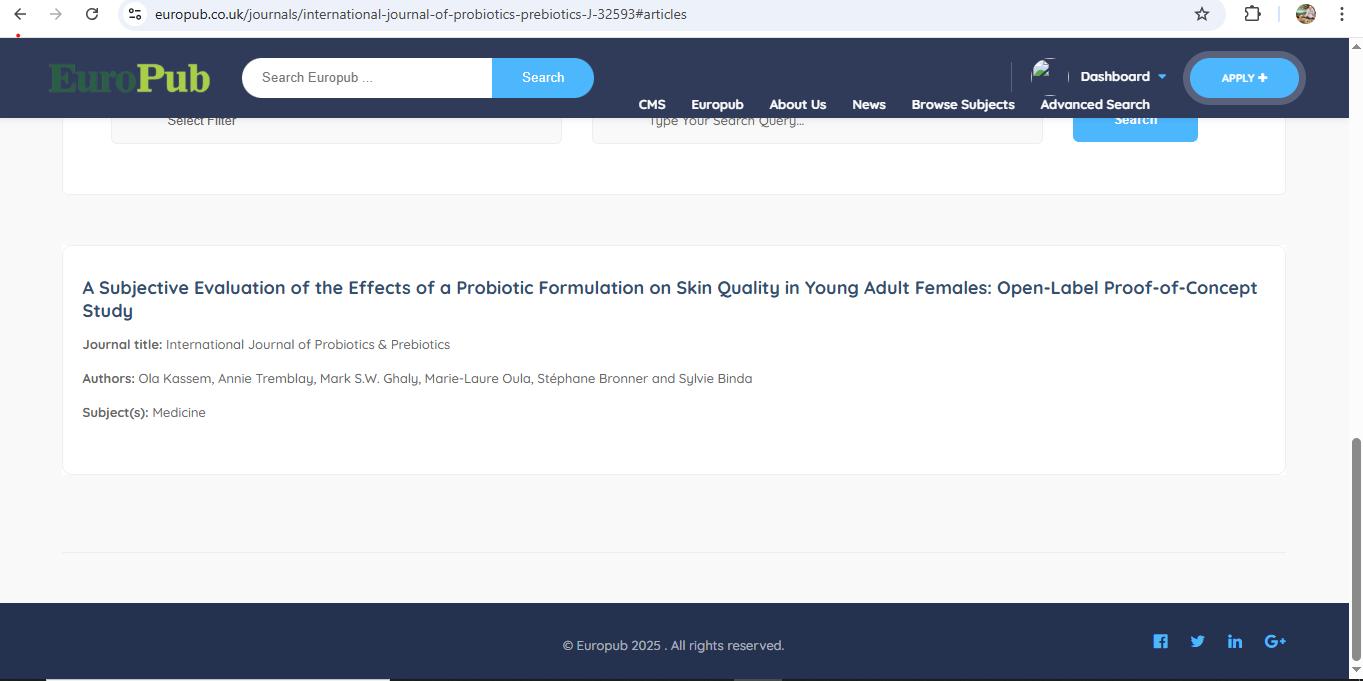
Task: Click the page vertical scrollbar thumb
Action: pyautogui.click(x=1356, y=550)
